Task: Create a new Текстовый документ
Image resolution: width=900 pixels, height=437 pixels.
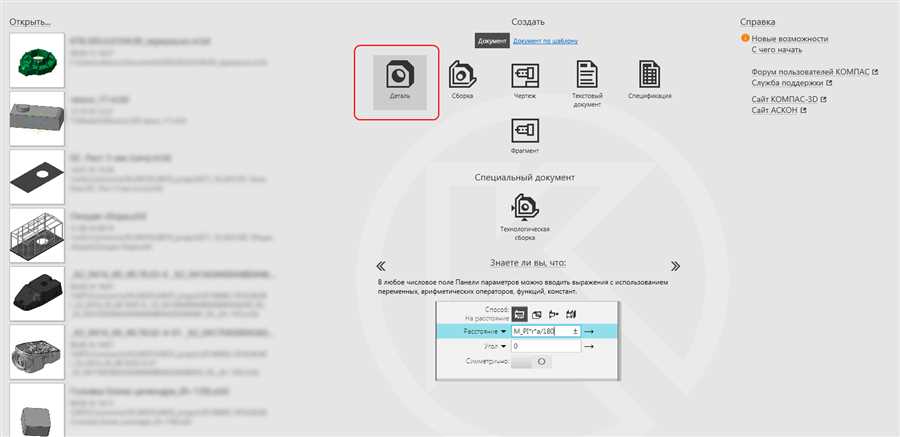Action: coord(587,83)
